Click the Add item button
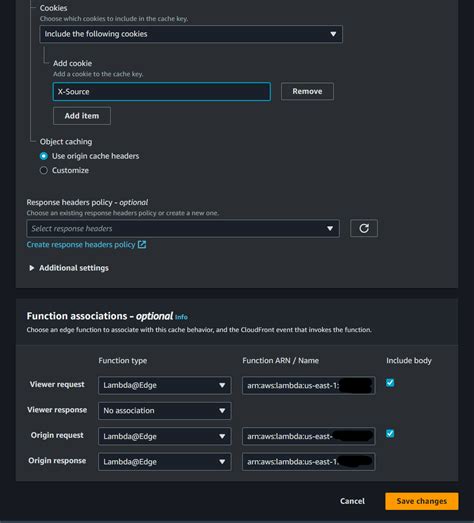The height and width of the screenshot is (523, 474). (82, 116)
